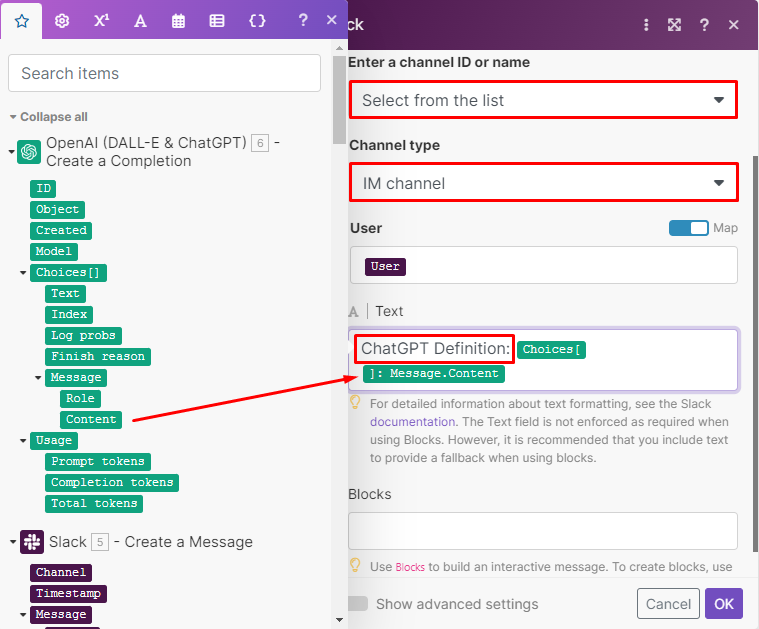Viewport: 759px width, 629px height.
Task: Open the text functions tab
Action: [140, 21]
